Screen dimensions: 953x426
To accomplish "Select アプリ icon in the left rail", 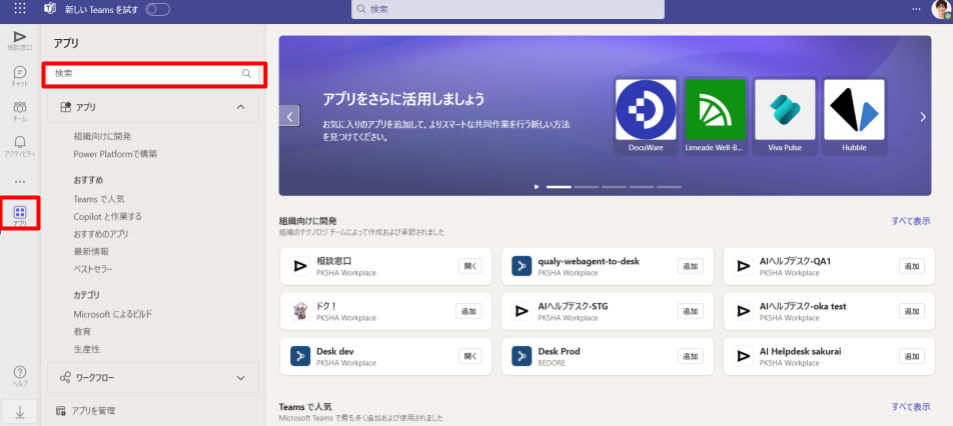I will [19, 215].
